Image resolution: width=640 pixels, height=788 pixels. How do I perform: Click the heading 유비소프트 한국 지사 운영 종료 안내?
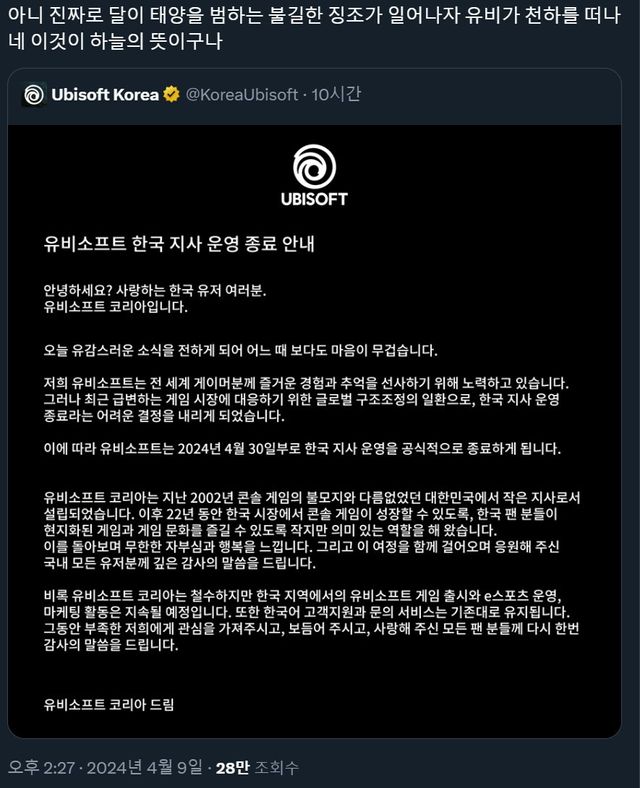click(x=179, y=244)
